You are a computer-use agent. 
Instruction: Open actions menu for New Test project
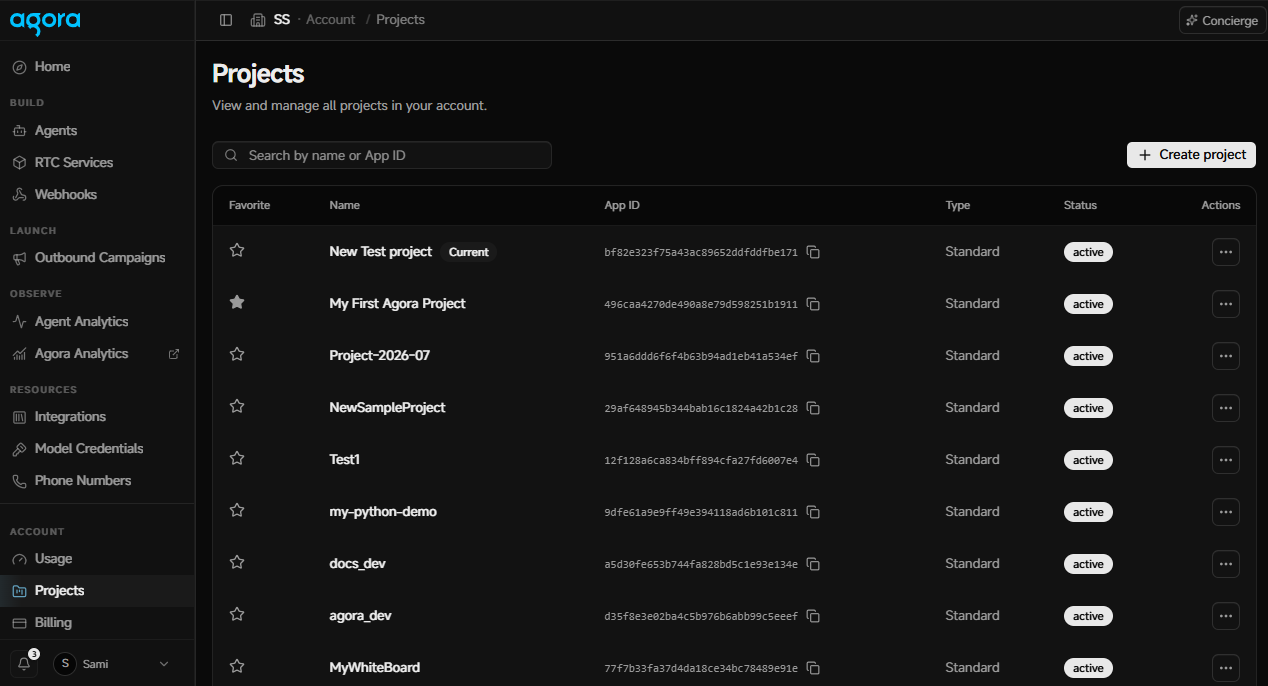pos(1226,252)
